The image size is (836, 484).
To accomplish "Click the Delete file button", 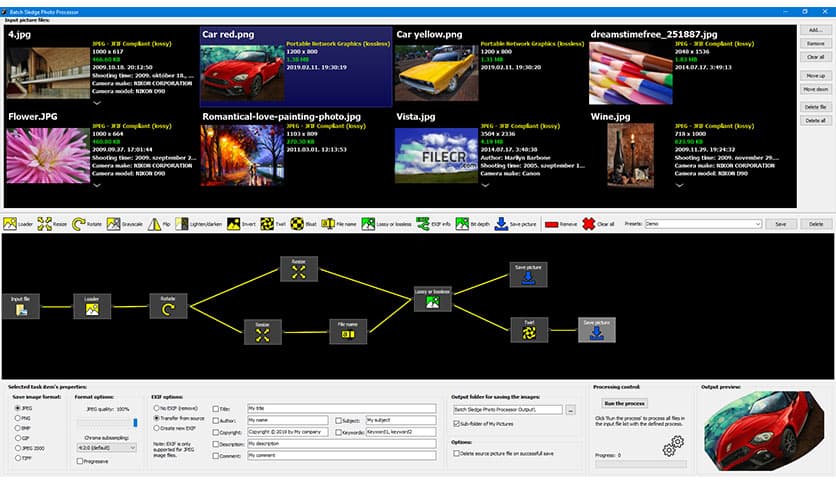I will pyautogui.click(x=815, y=107).
